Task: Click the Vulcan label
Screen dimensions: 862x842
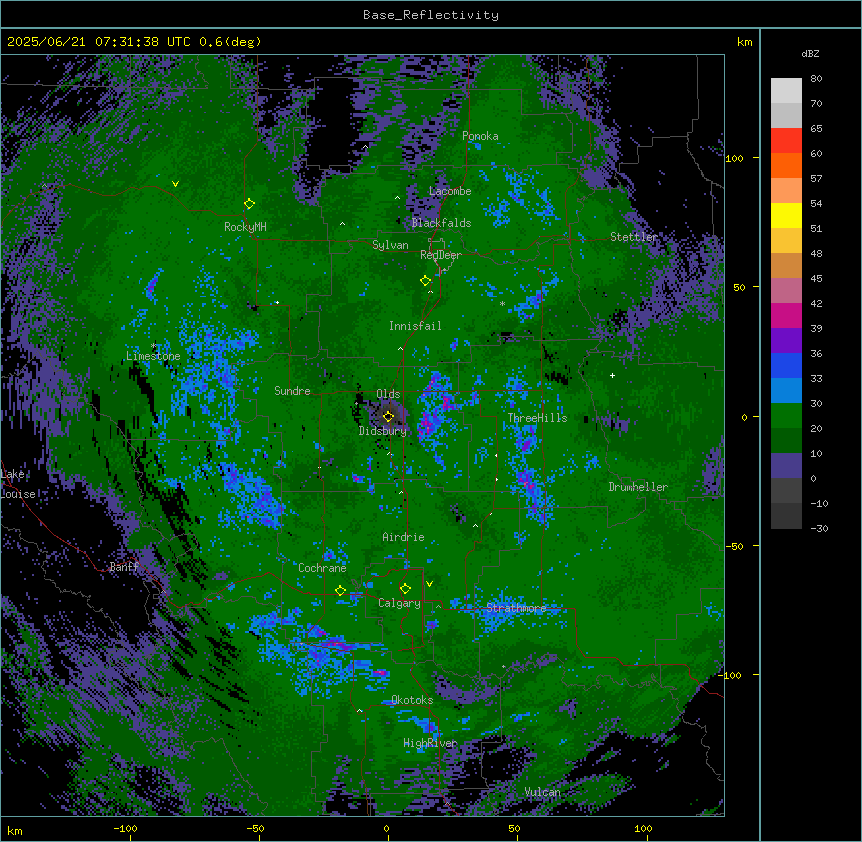Action: (542, 792)
